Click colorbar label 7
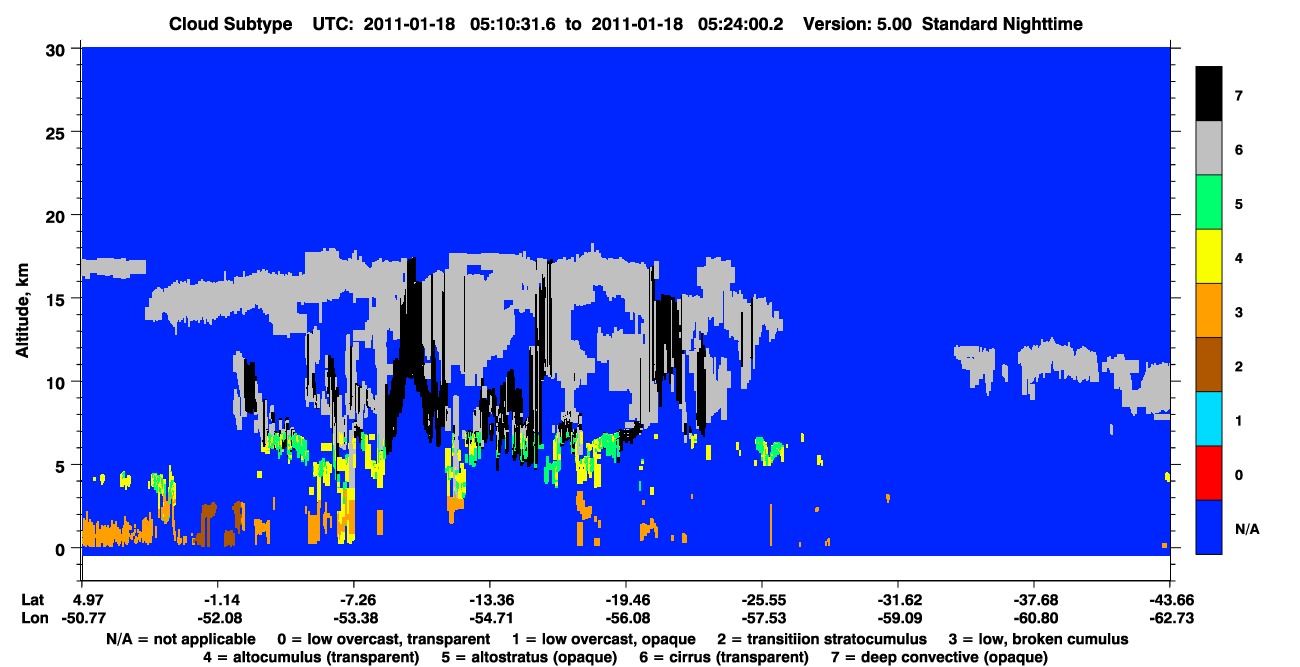Viewport: 1300px width, 667px height. click(1241, 96)
